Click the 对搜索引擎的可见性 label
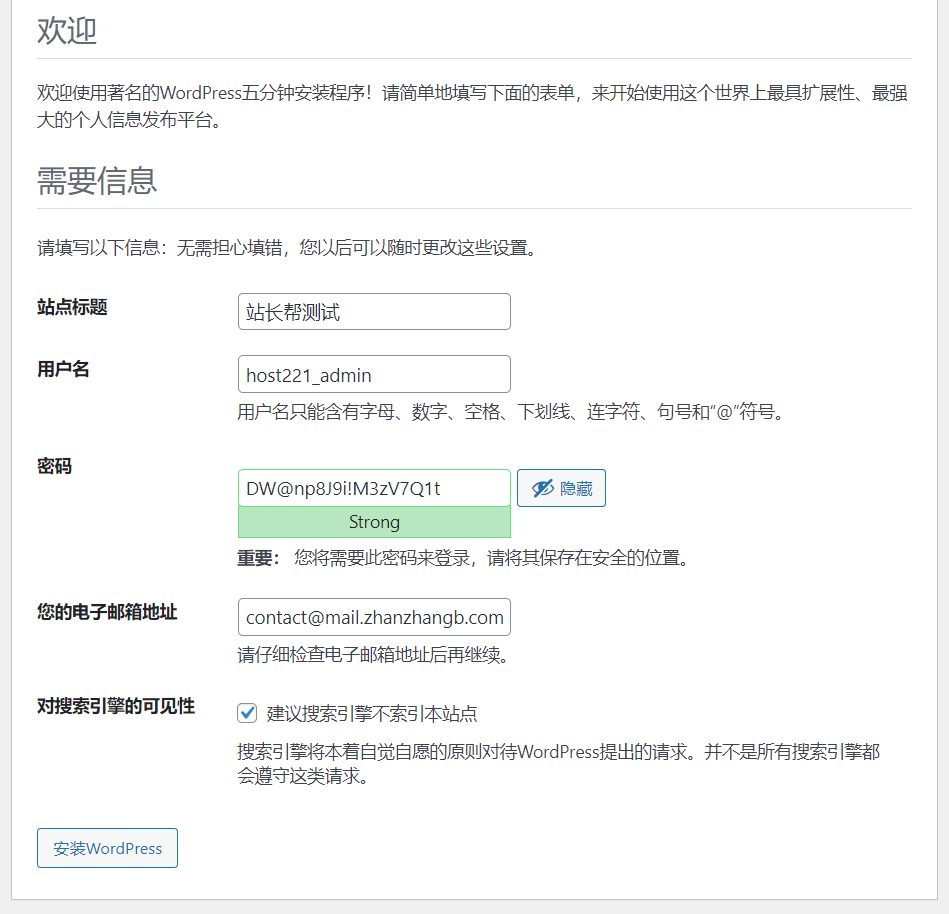The width and height of the screenshot is (949, 914). (x=116, y=707)
